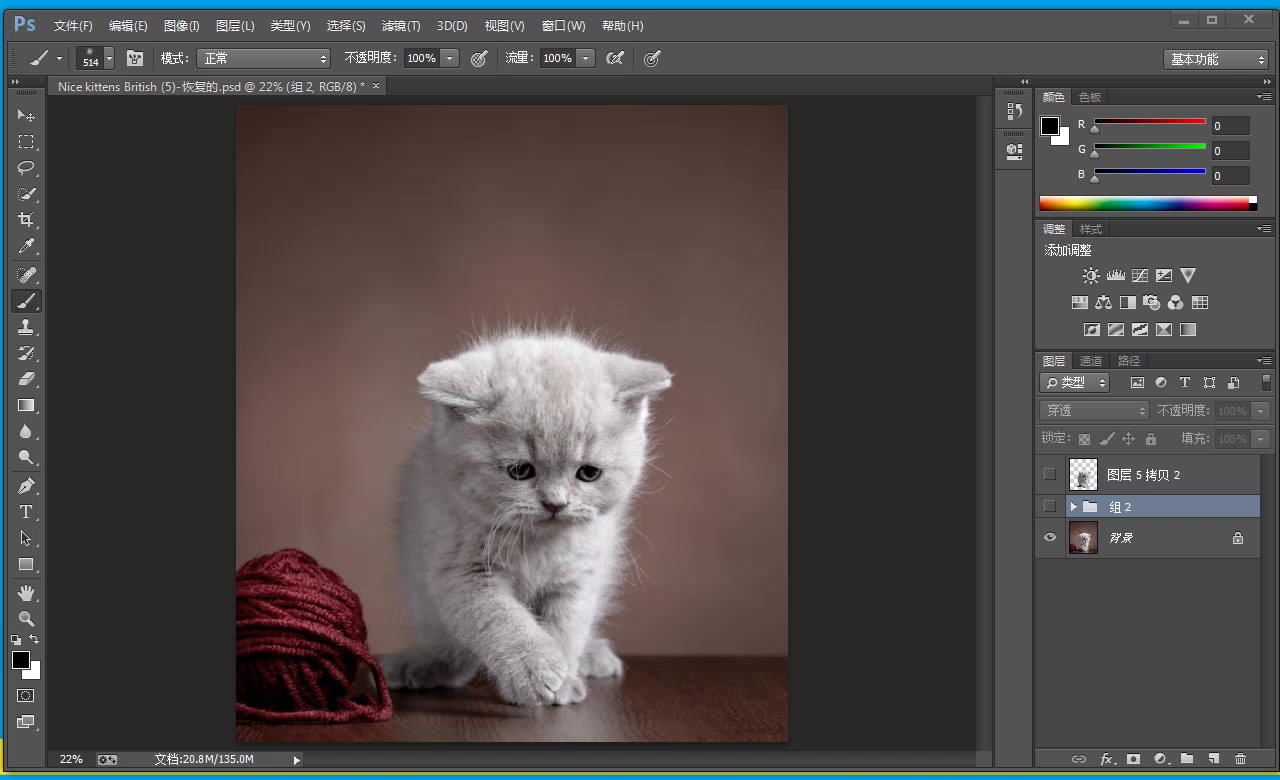Add Brightness/Contrast adjustment
Image resolution: width=1280 pixels, height=780 pixels.
pos(1091,276)
